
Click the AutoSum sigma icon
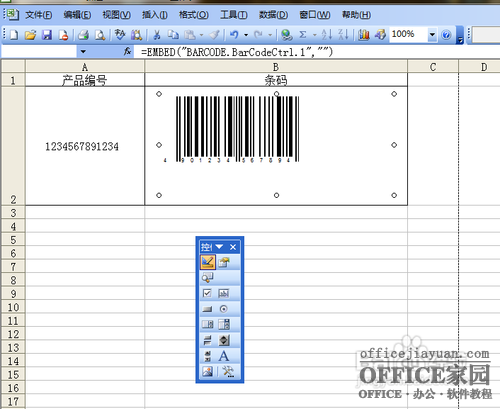point(303,35)
